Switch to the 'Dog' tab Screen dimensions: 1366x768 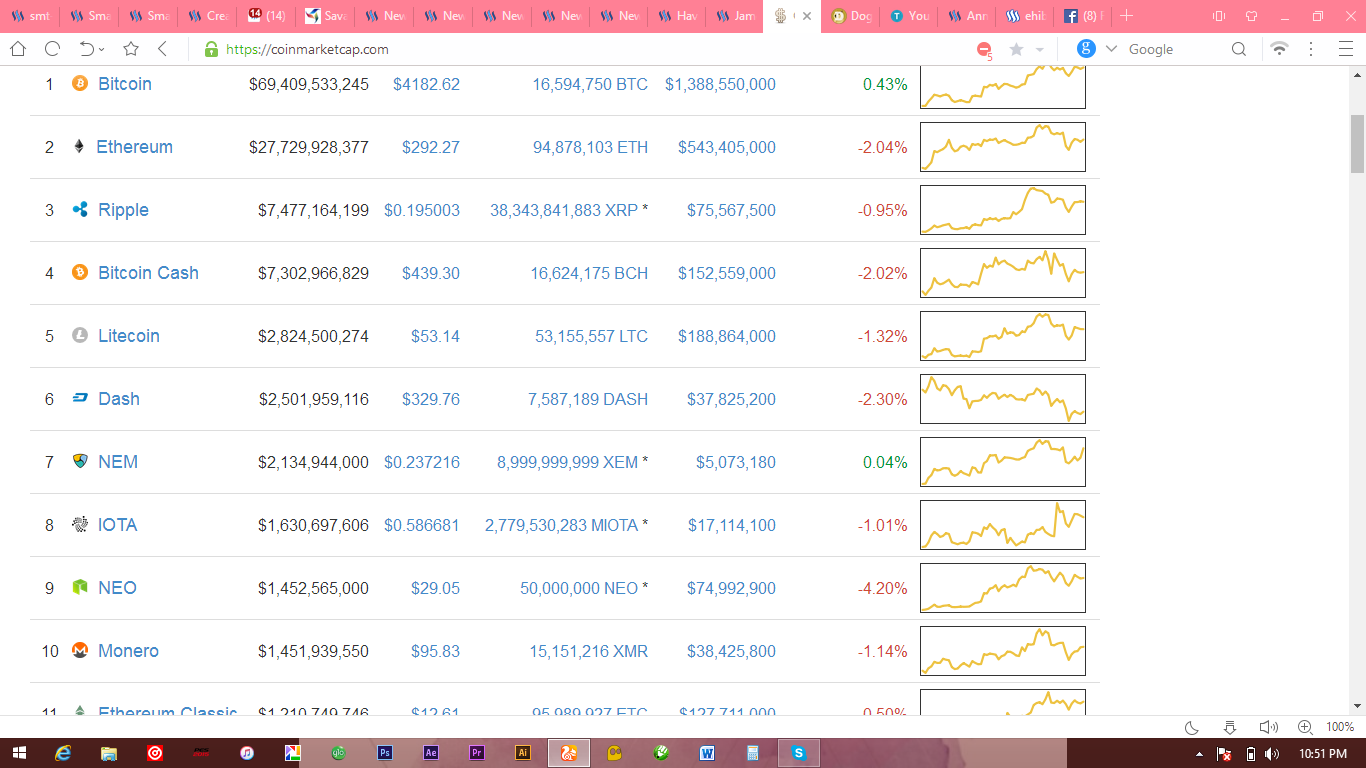click(850, 16)
